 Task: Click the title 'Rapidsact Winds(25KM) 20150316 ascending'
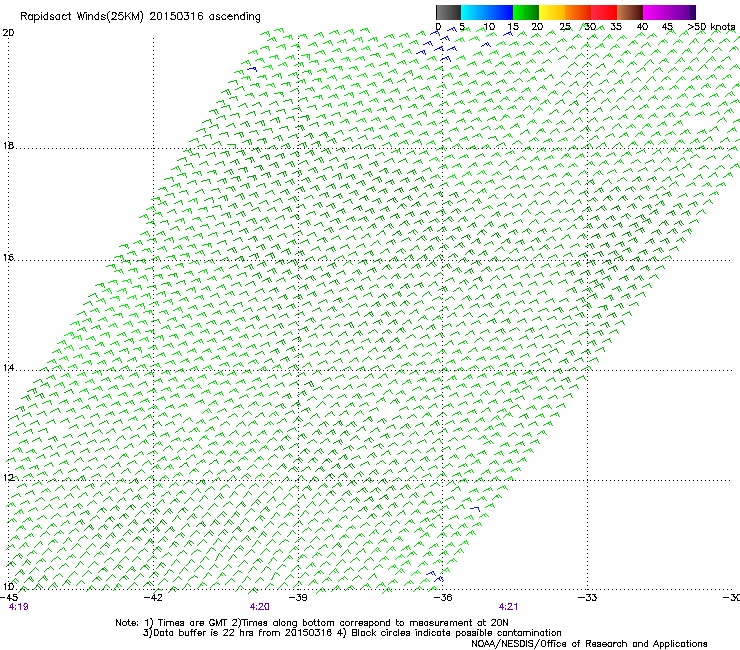pyautogui.click(x=140, y=17)
